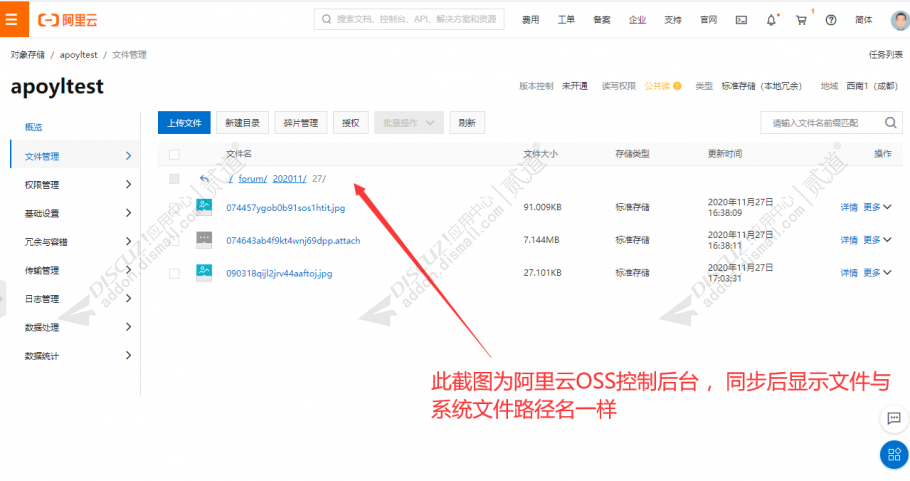Select checkbox for 074643ab4f9kt4wnj69dpp.attach

click(x=174, y=240)
